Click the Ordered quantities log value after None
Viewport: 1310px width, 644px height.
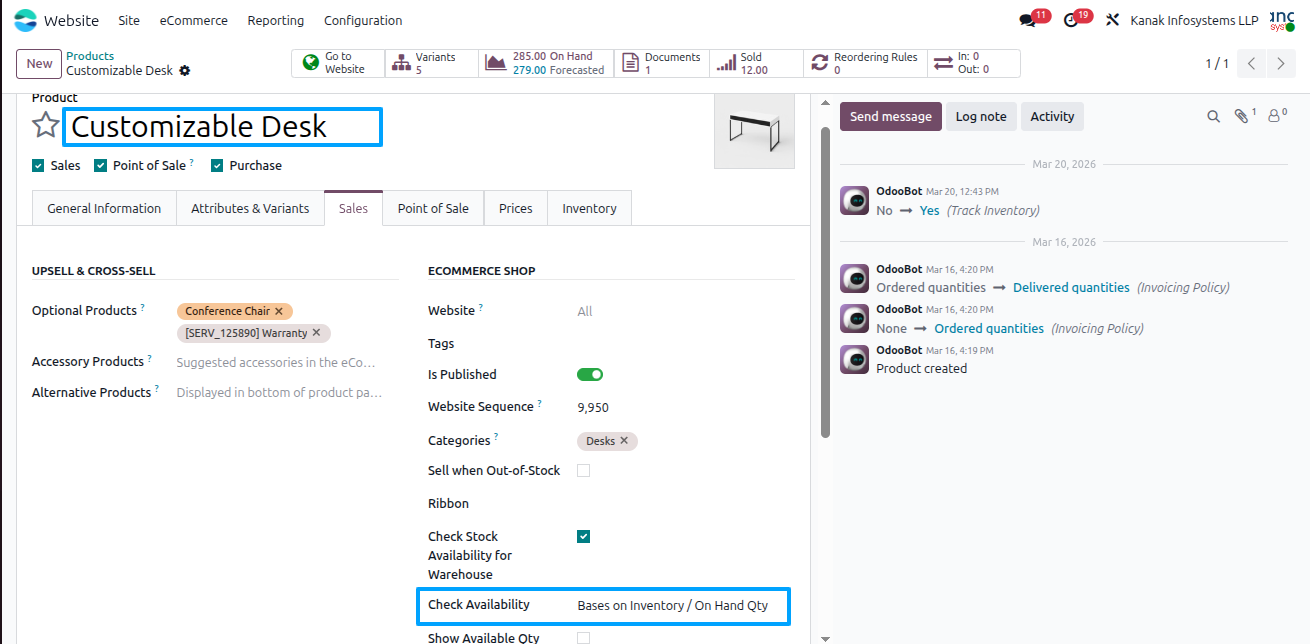(989, 328)
